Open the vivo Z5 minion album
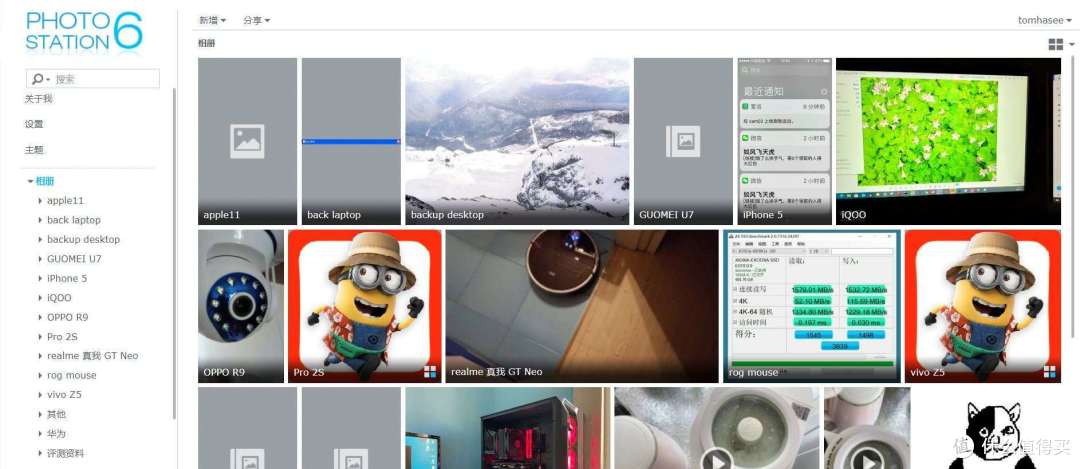 983,306
